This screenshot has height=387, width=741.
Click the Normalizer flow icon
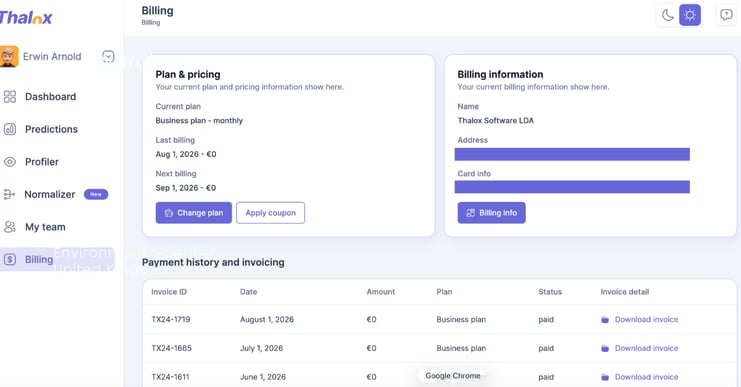[9, 194]
